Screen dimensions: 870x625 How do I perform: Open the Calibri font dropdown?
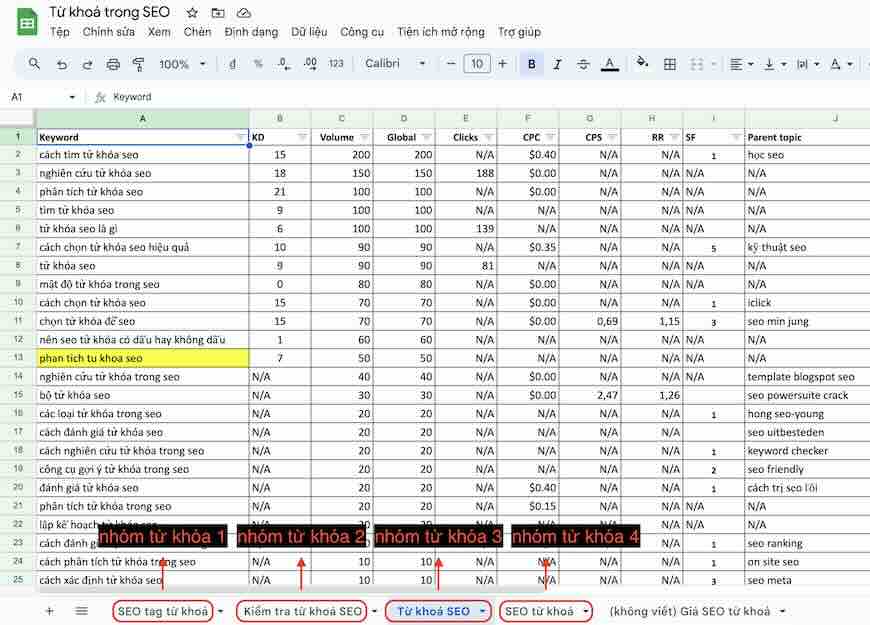(395, 64)
